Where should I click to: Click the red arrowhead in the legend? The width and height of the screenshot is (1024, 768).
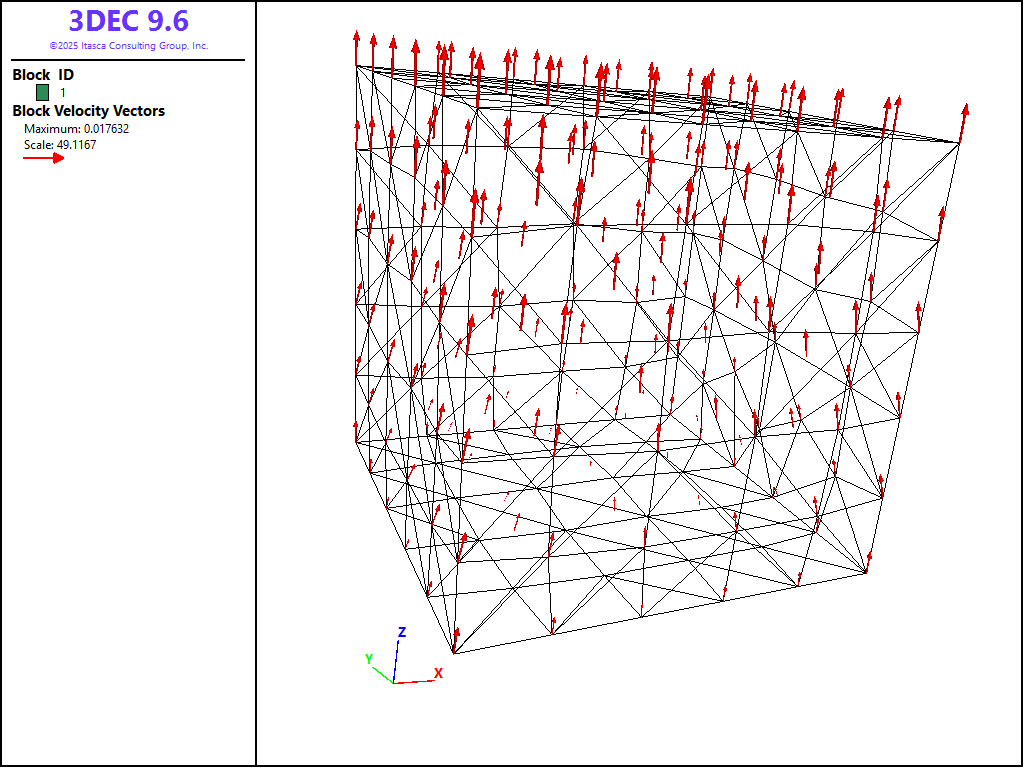(59, 157)
